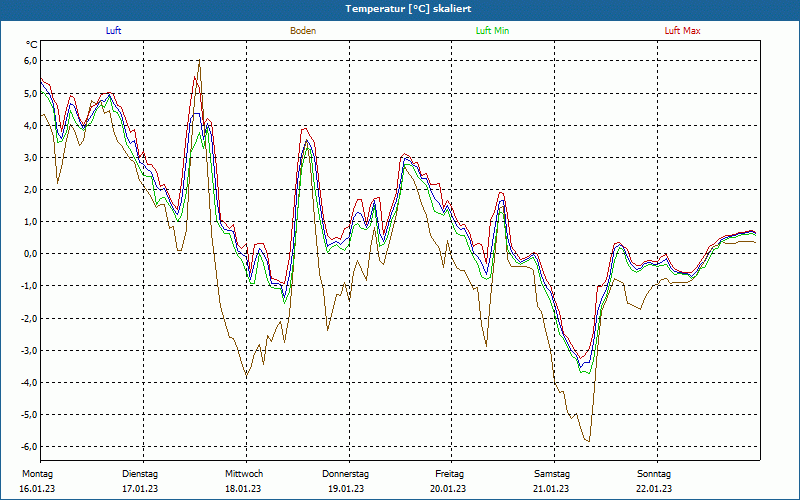Select the Luft Max legend entry
Image resolution: width=800 pixels, height=500 pixels.
click(x=683, y=31)
